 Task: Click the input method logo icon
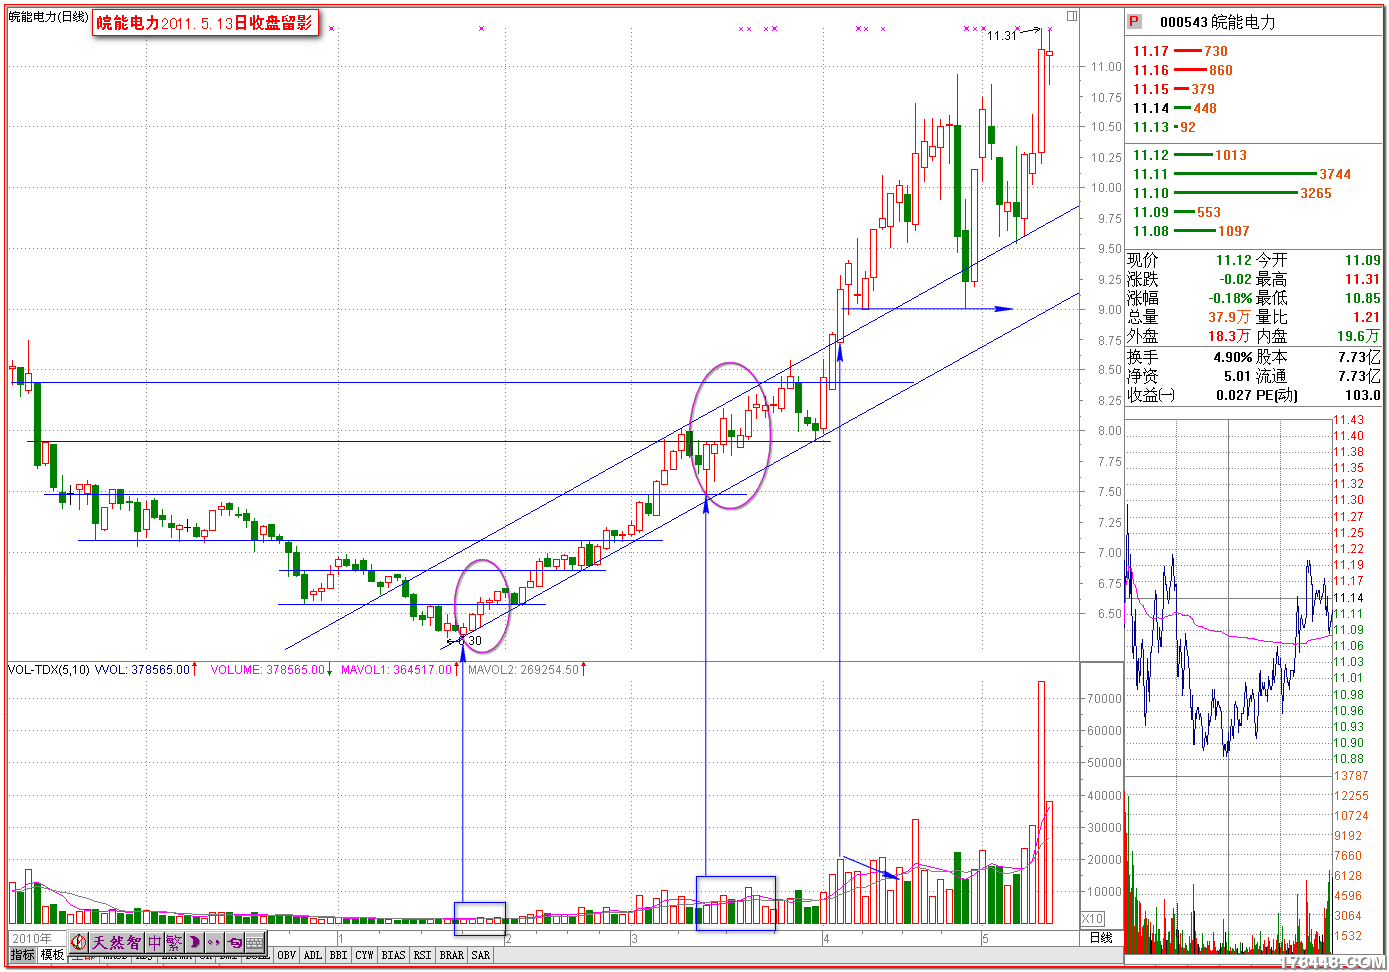click(x=79, y=942)
